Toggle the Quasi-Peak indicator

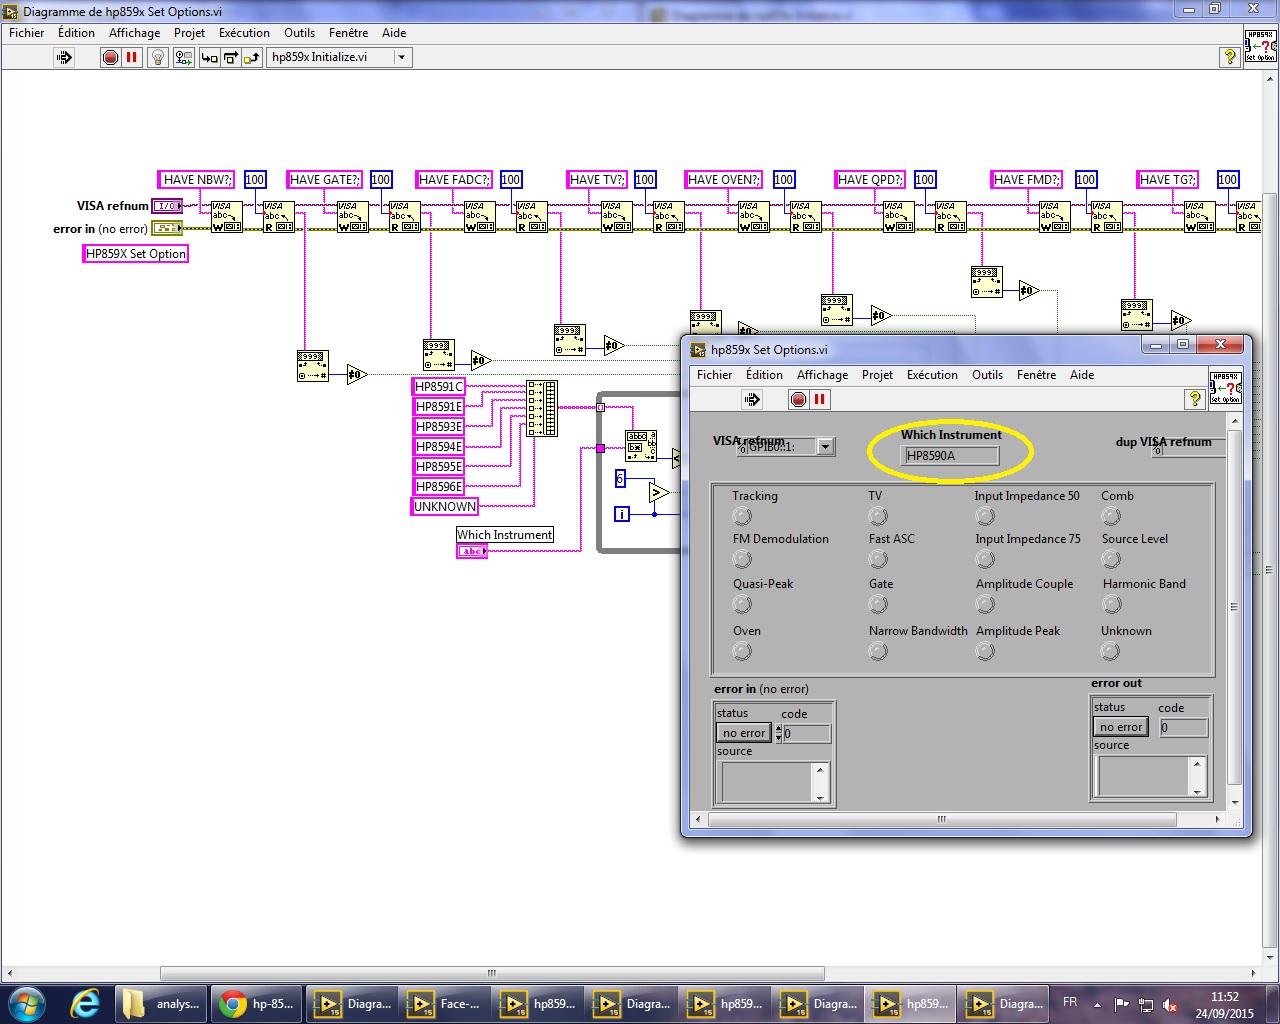click(742, 604)
